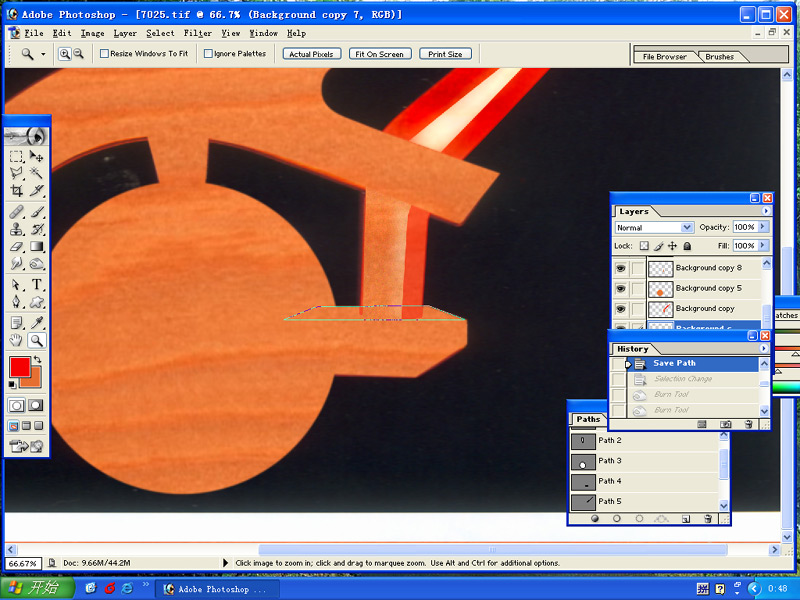Select the Healing Brush tool
Image resolution: width=800 pixels, height=600 pixels.
[x=16, y=211]
